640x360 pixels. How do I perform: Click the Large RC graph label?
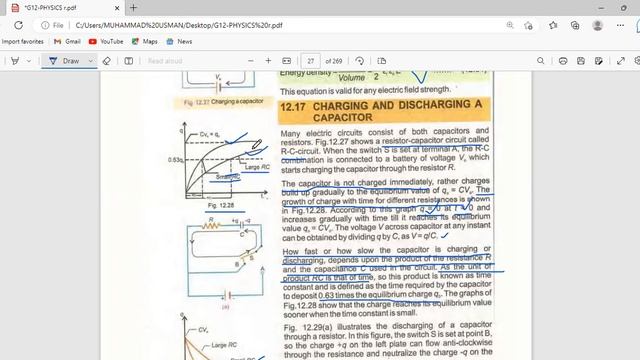257,167
